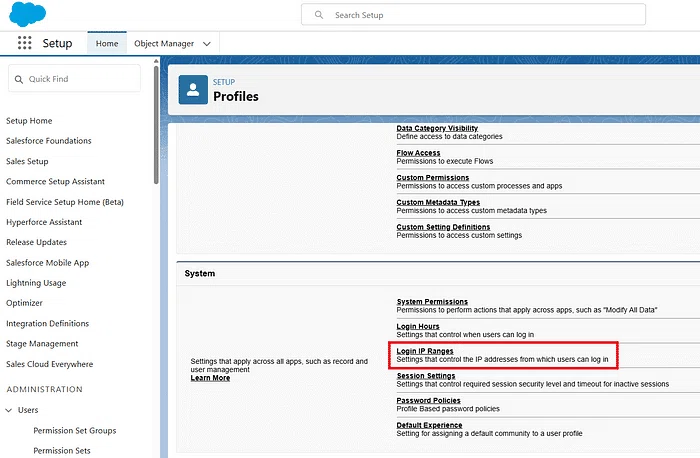Image resolution: width=700 pixels, height=458 pixels.
Task: Expand the Object Manager dropdown arrow
Action: (207, 44)
